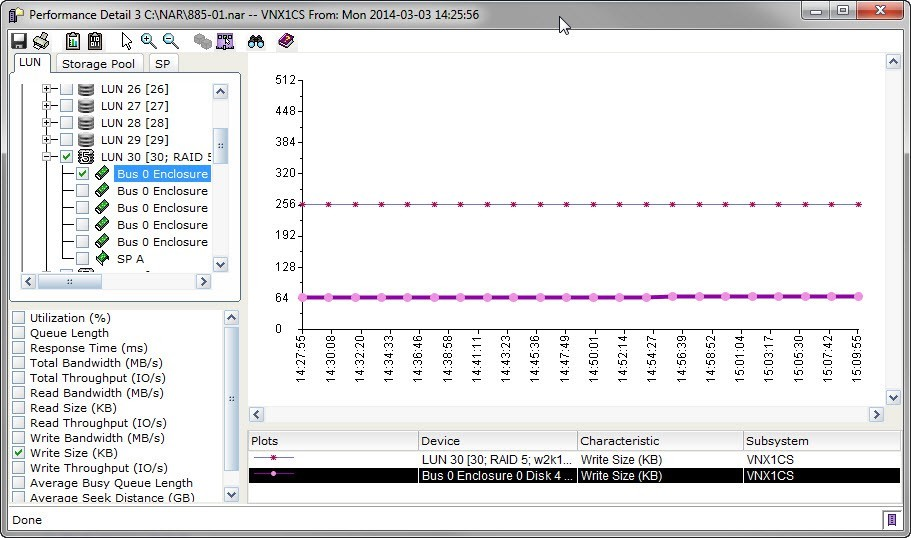Click the clipboard with bar chart icon
The image size is (911, 538).
tap(73, 41)
